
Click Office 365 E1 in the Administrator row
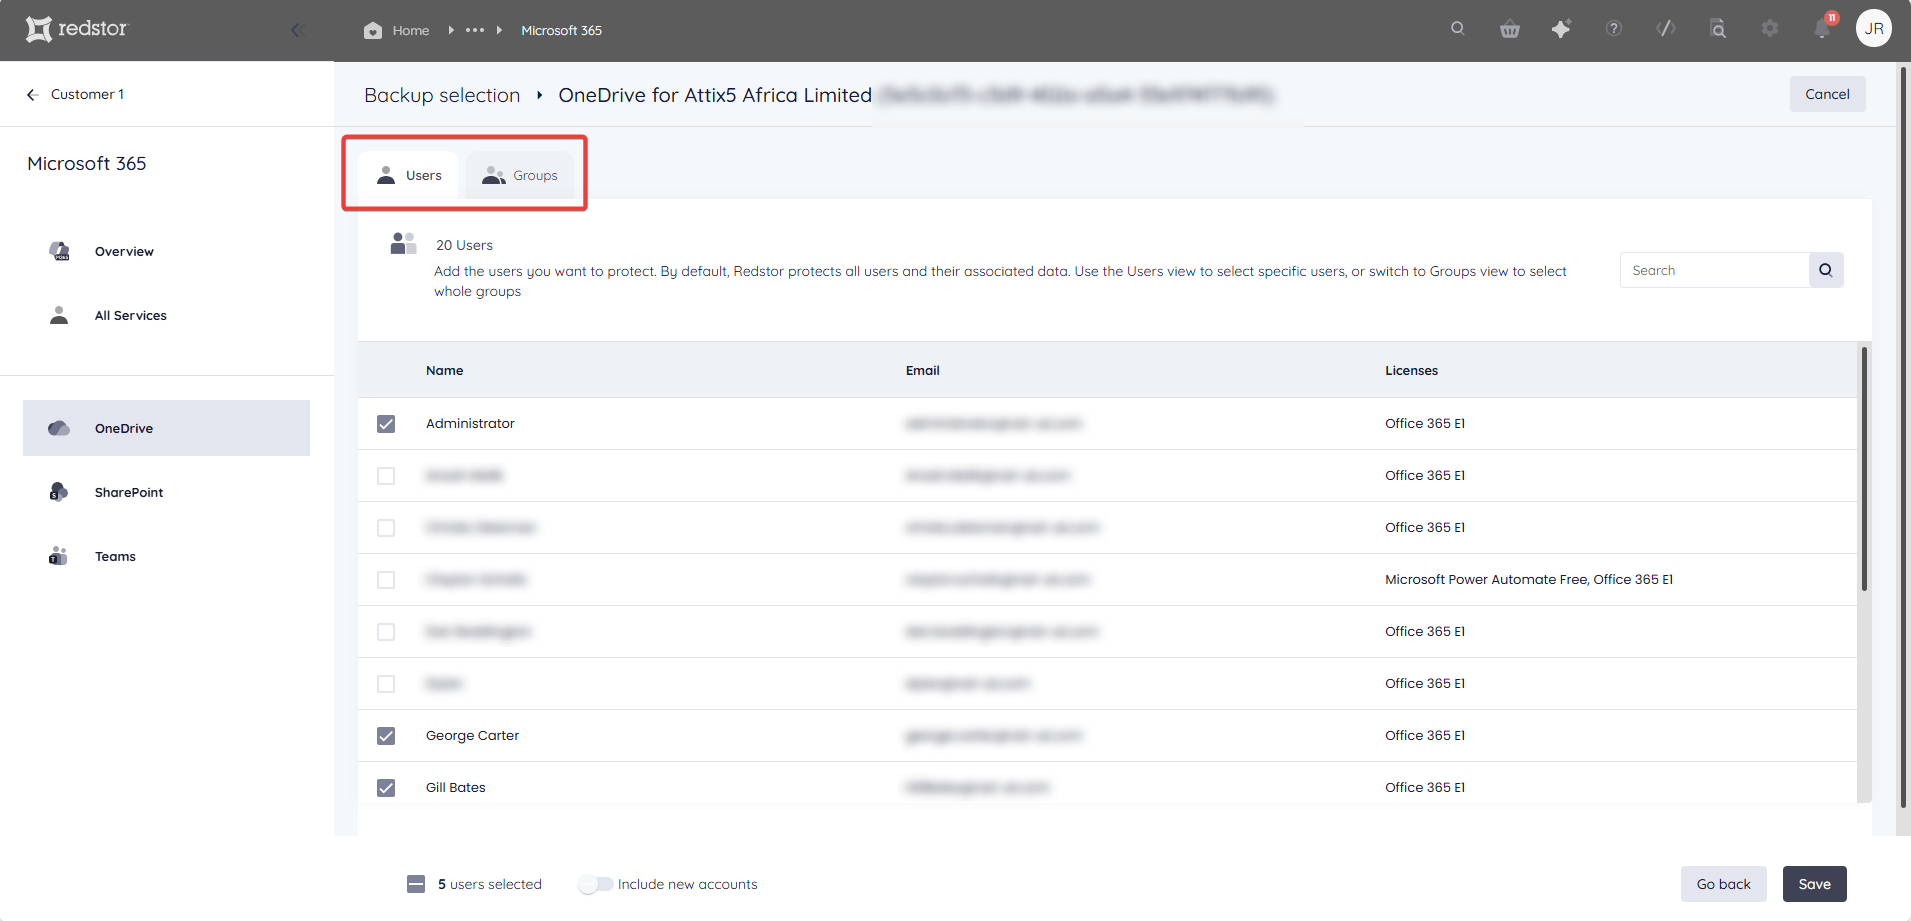(x=1424, y=423)
